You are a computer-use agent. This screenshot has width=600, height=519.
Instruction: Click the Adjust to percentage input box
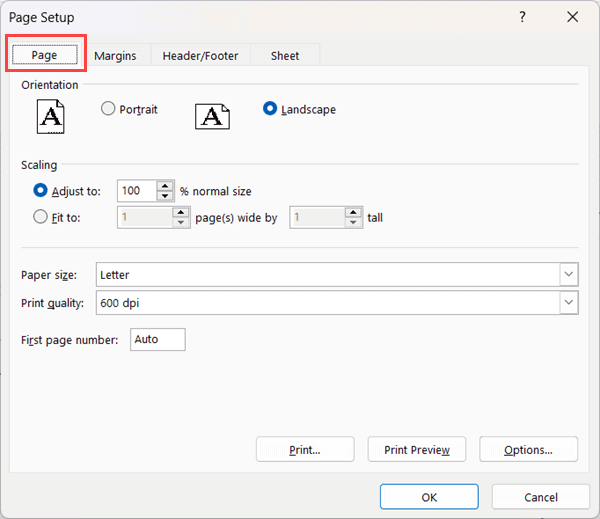(x=136, y=190)
